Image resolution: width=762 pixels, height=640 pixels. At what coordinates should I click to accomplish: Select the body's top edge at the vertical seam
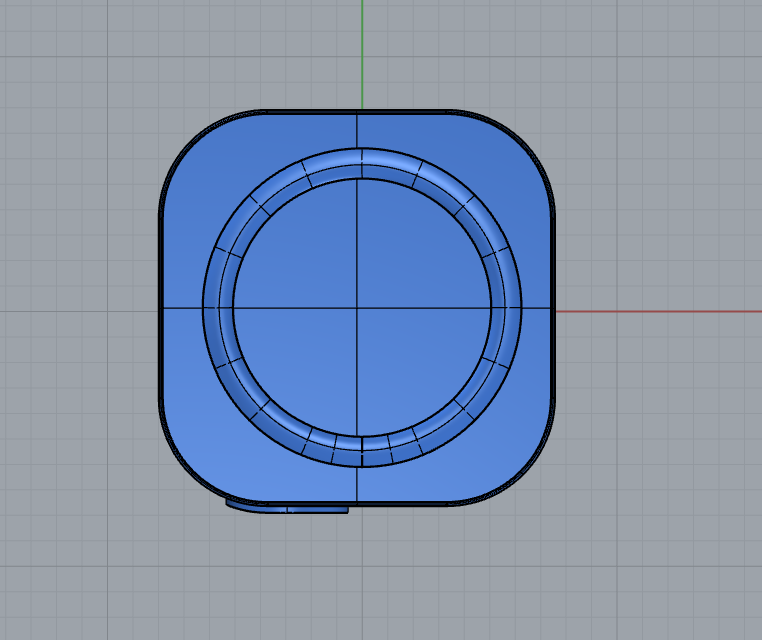tap(358, 111)
